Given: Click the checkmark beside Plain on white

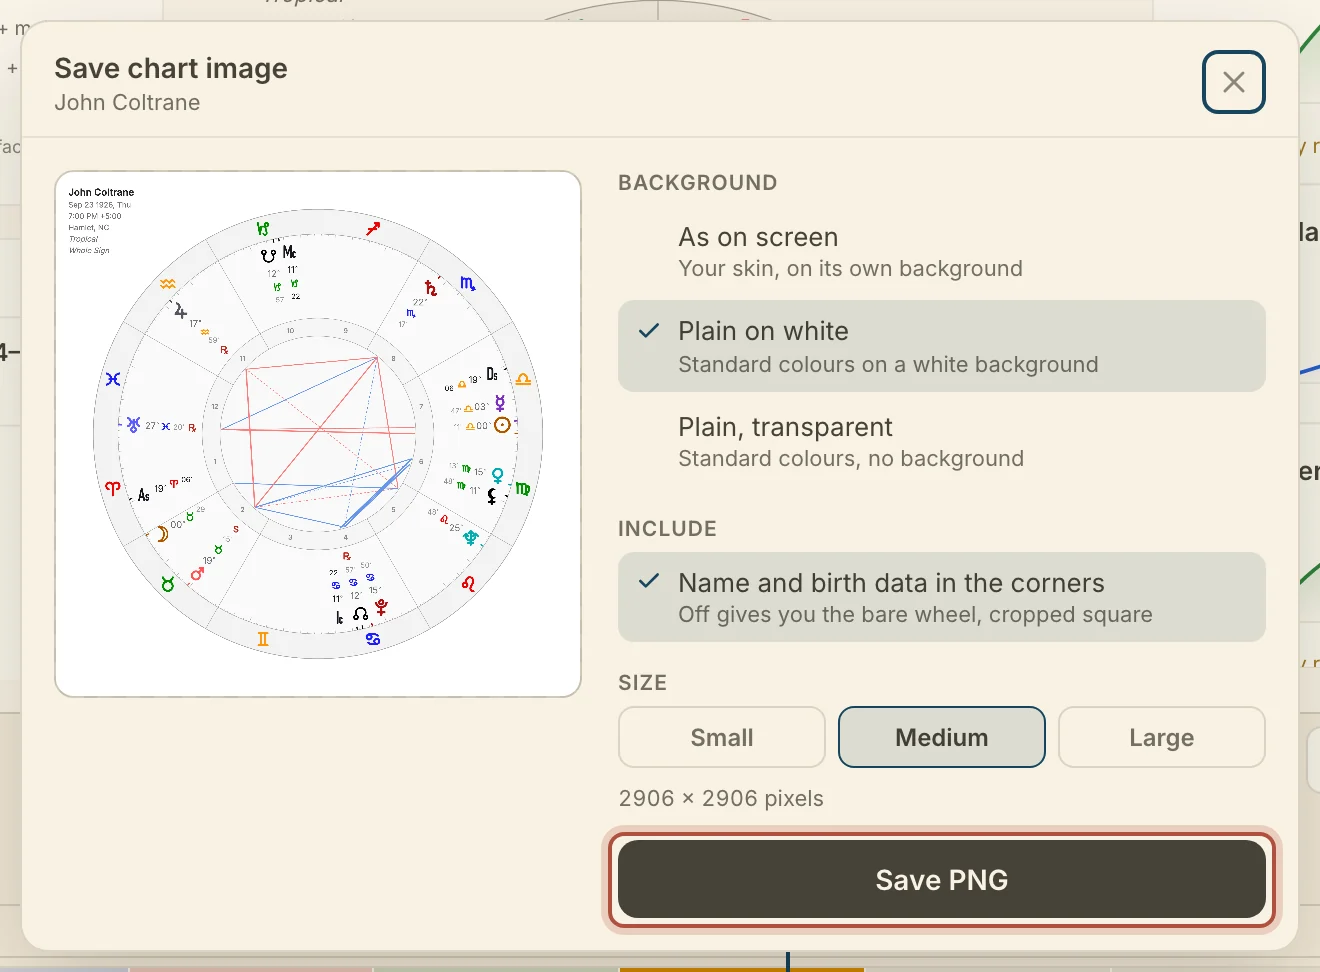Looking at the screenshot, I should tap(649, 330).
